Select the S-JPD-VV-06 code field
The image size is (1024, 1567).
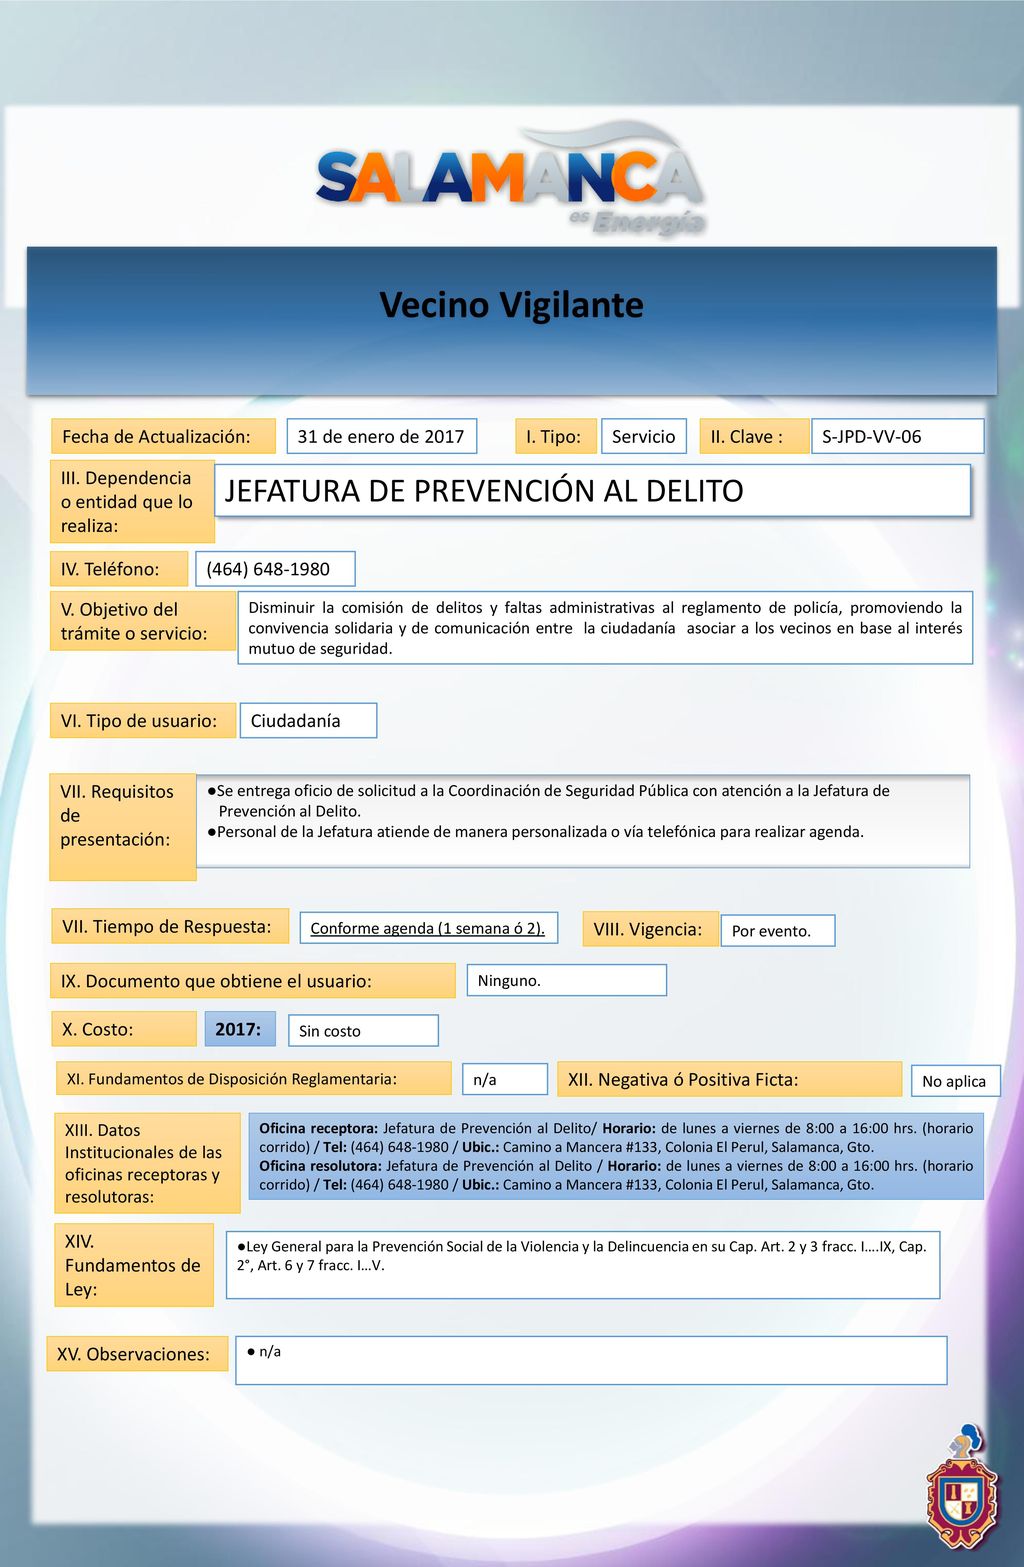[x=897, y=436]
